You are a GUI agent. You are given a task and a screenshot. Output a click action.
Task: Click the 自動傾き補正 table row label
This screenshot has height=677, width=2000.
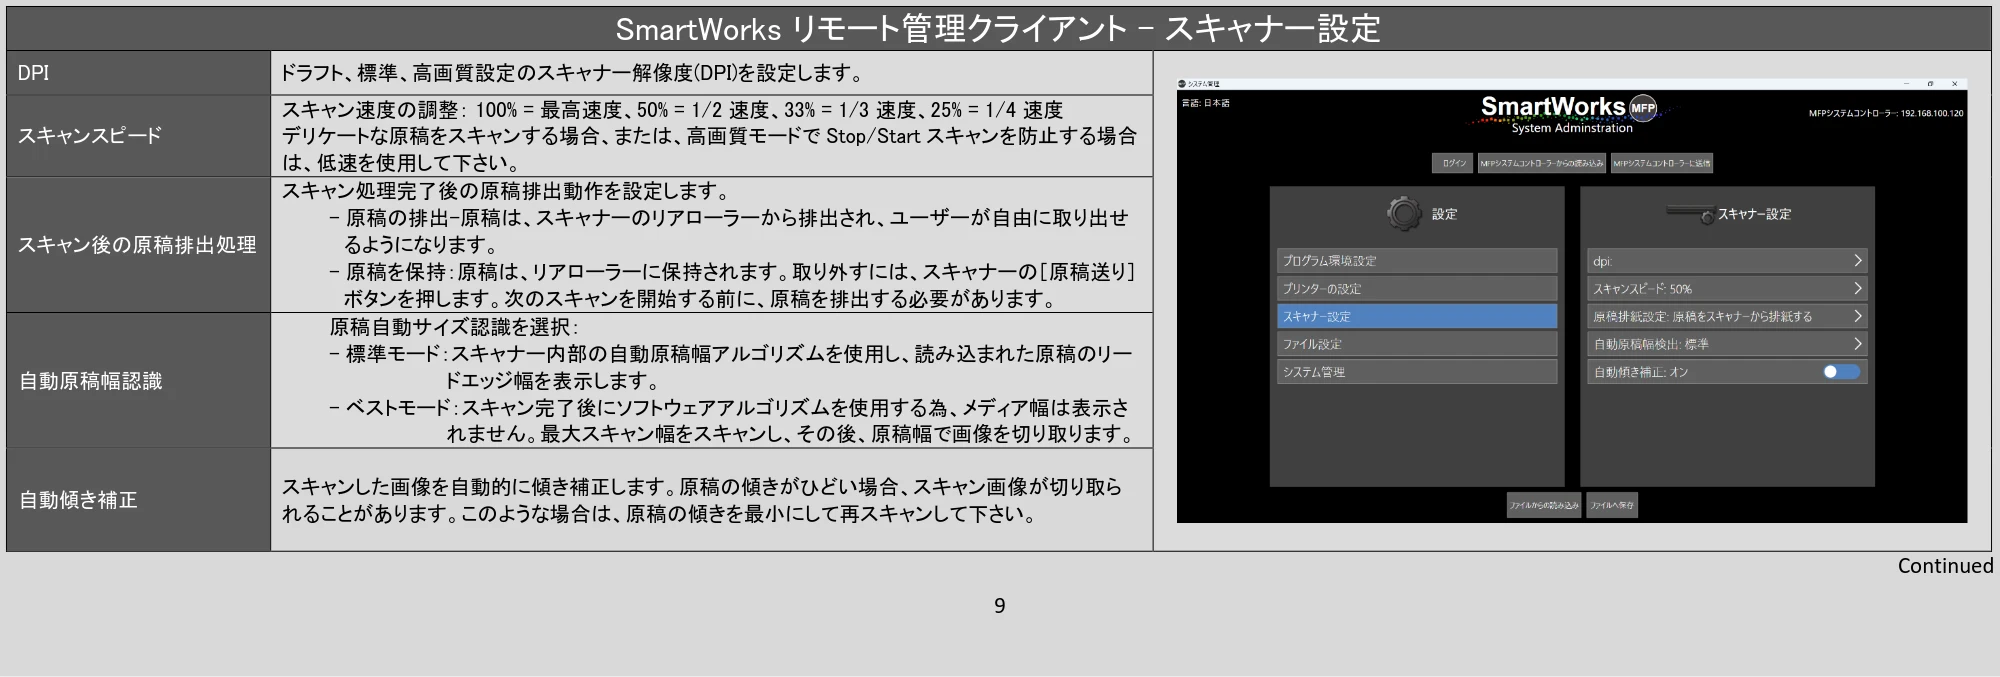[78, 500]
